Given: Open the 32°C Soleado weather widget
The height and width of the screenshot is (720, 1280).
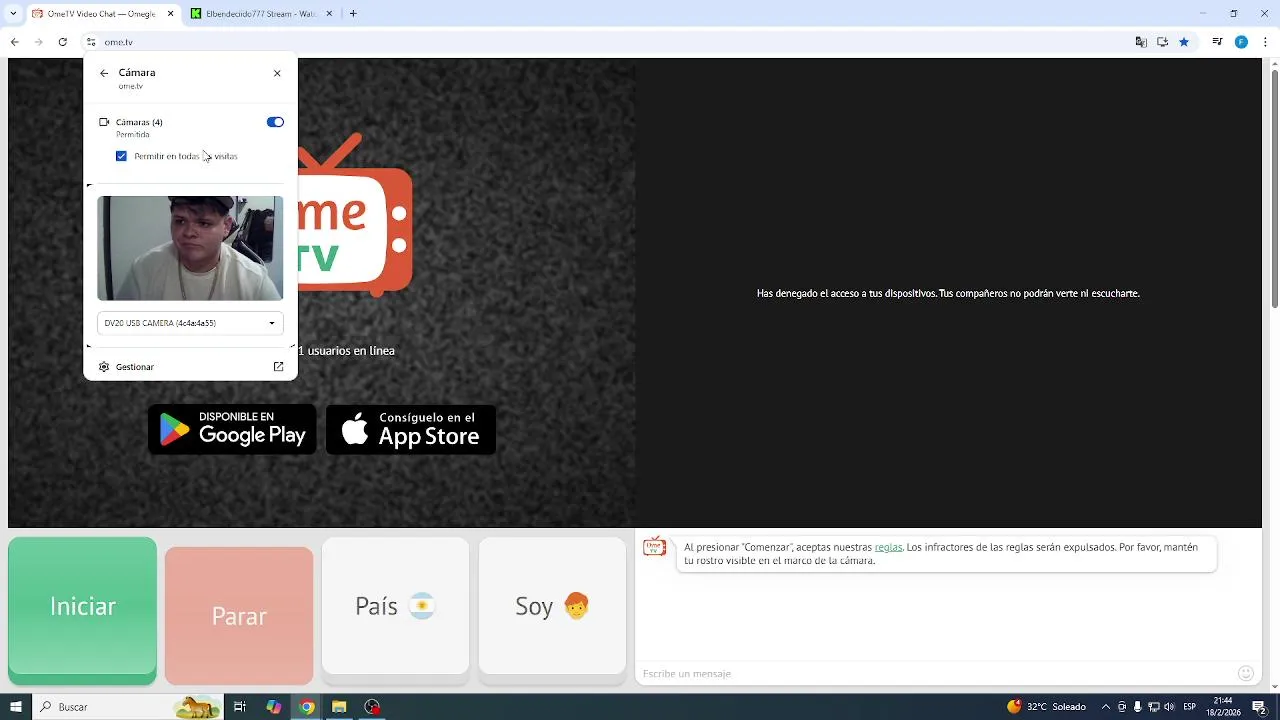Looking at the screenshot, I should click(x=1046, y=707).
